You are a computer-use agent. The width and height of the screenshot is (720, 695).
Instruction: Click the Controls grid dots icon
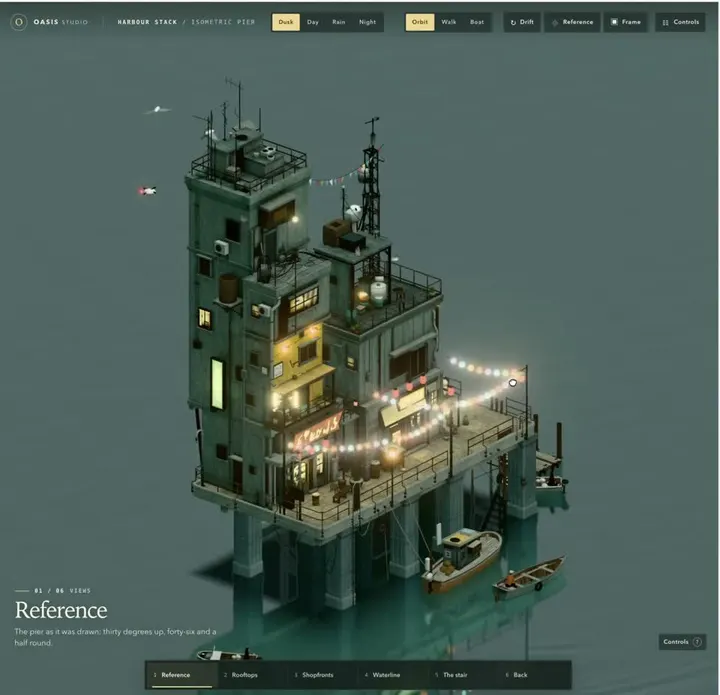(x=665, y=22)
